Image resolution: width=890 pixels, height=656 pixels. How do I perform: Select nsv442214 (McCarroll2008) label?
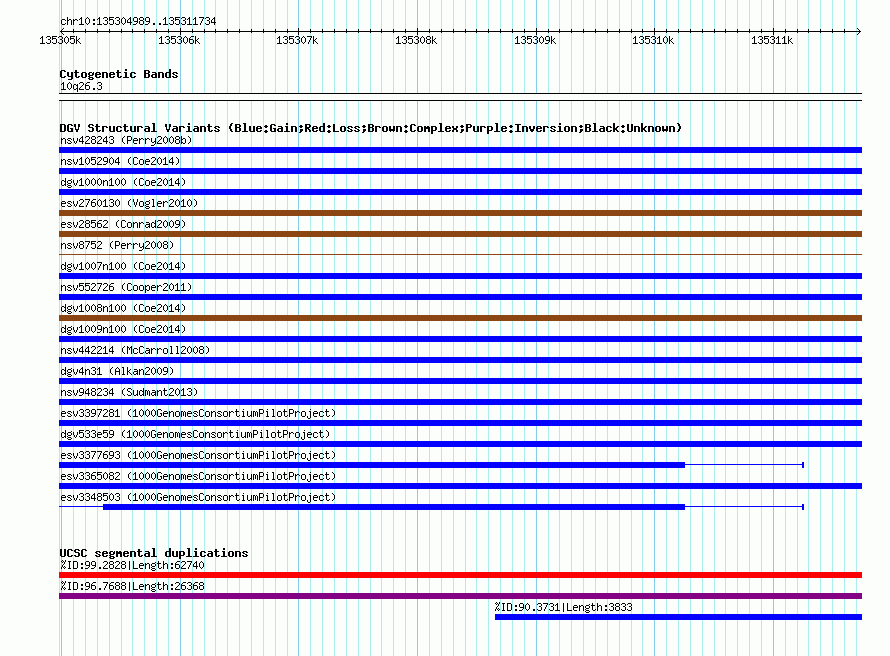(x=135, y=350)
